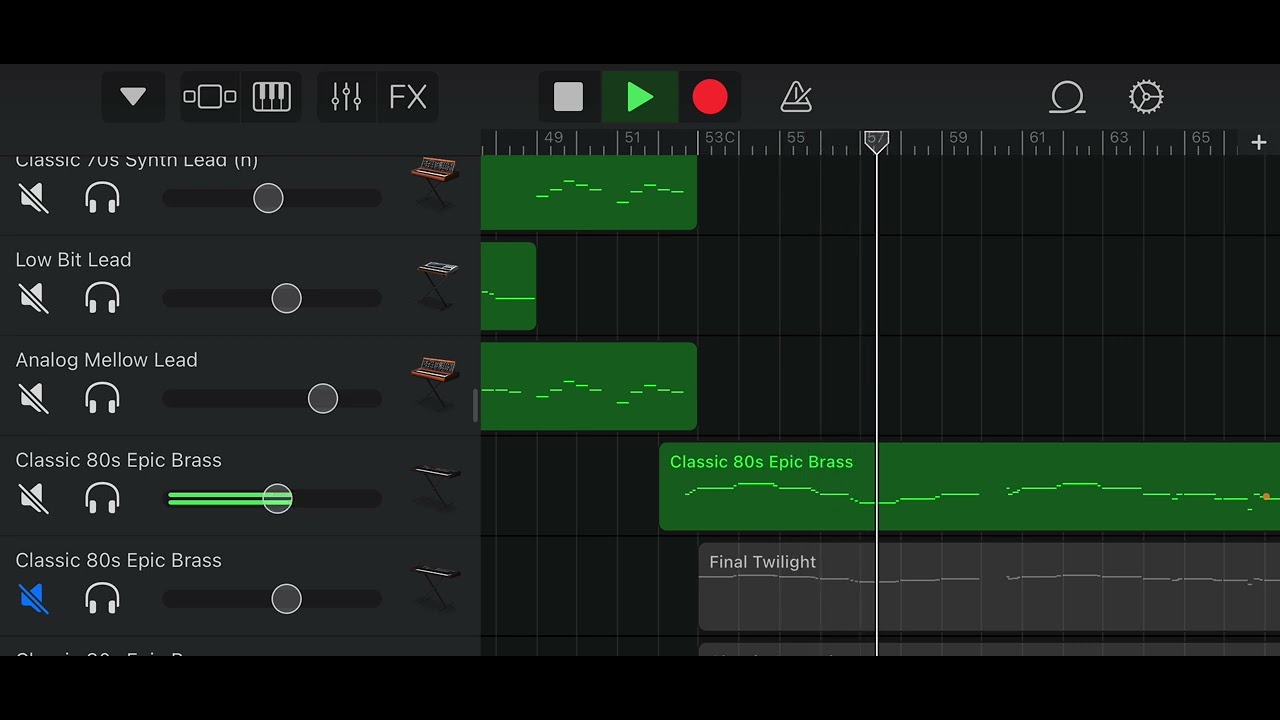Switch to Tracks view button
Viewport: 1280px width, 720px height.
[x=210, y=97]
